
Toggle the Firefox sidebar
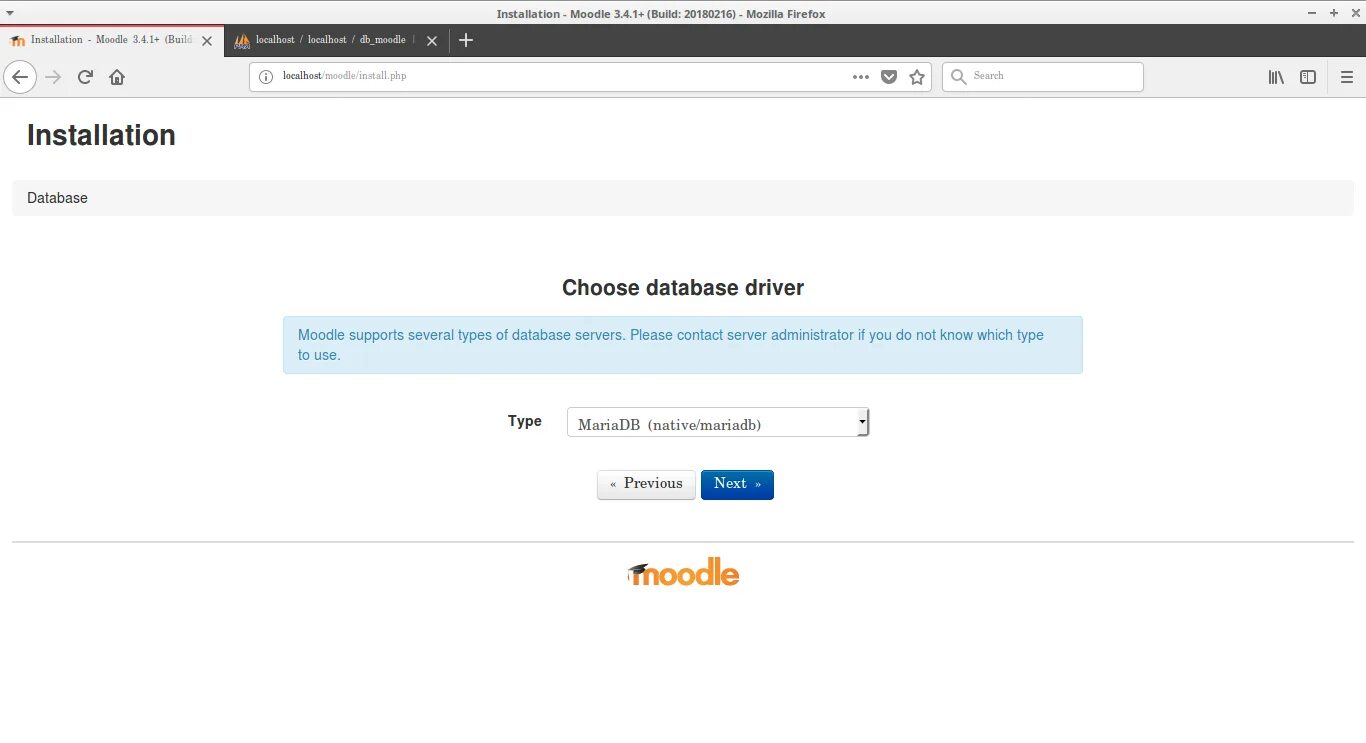point(1308,77)
